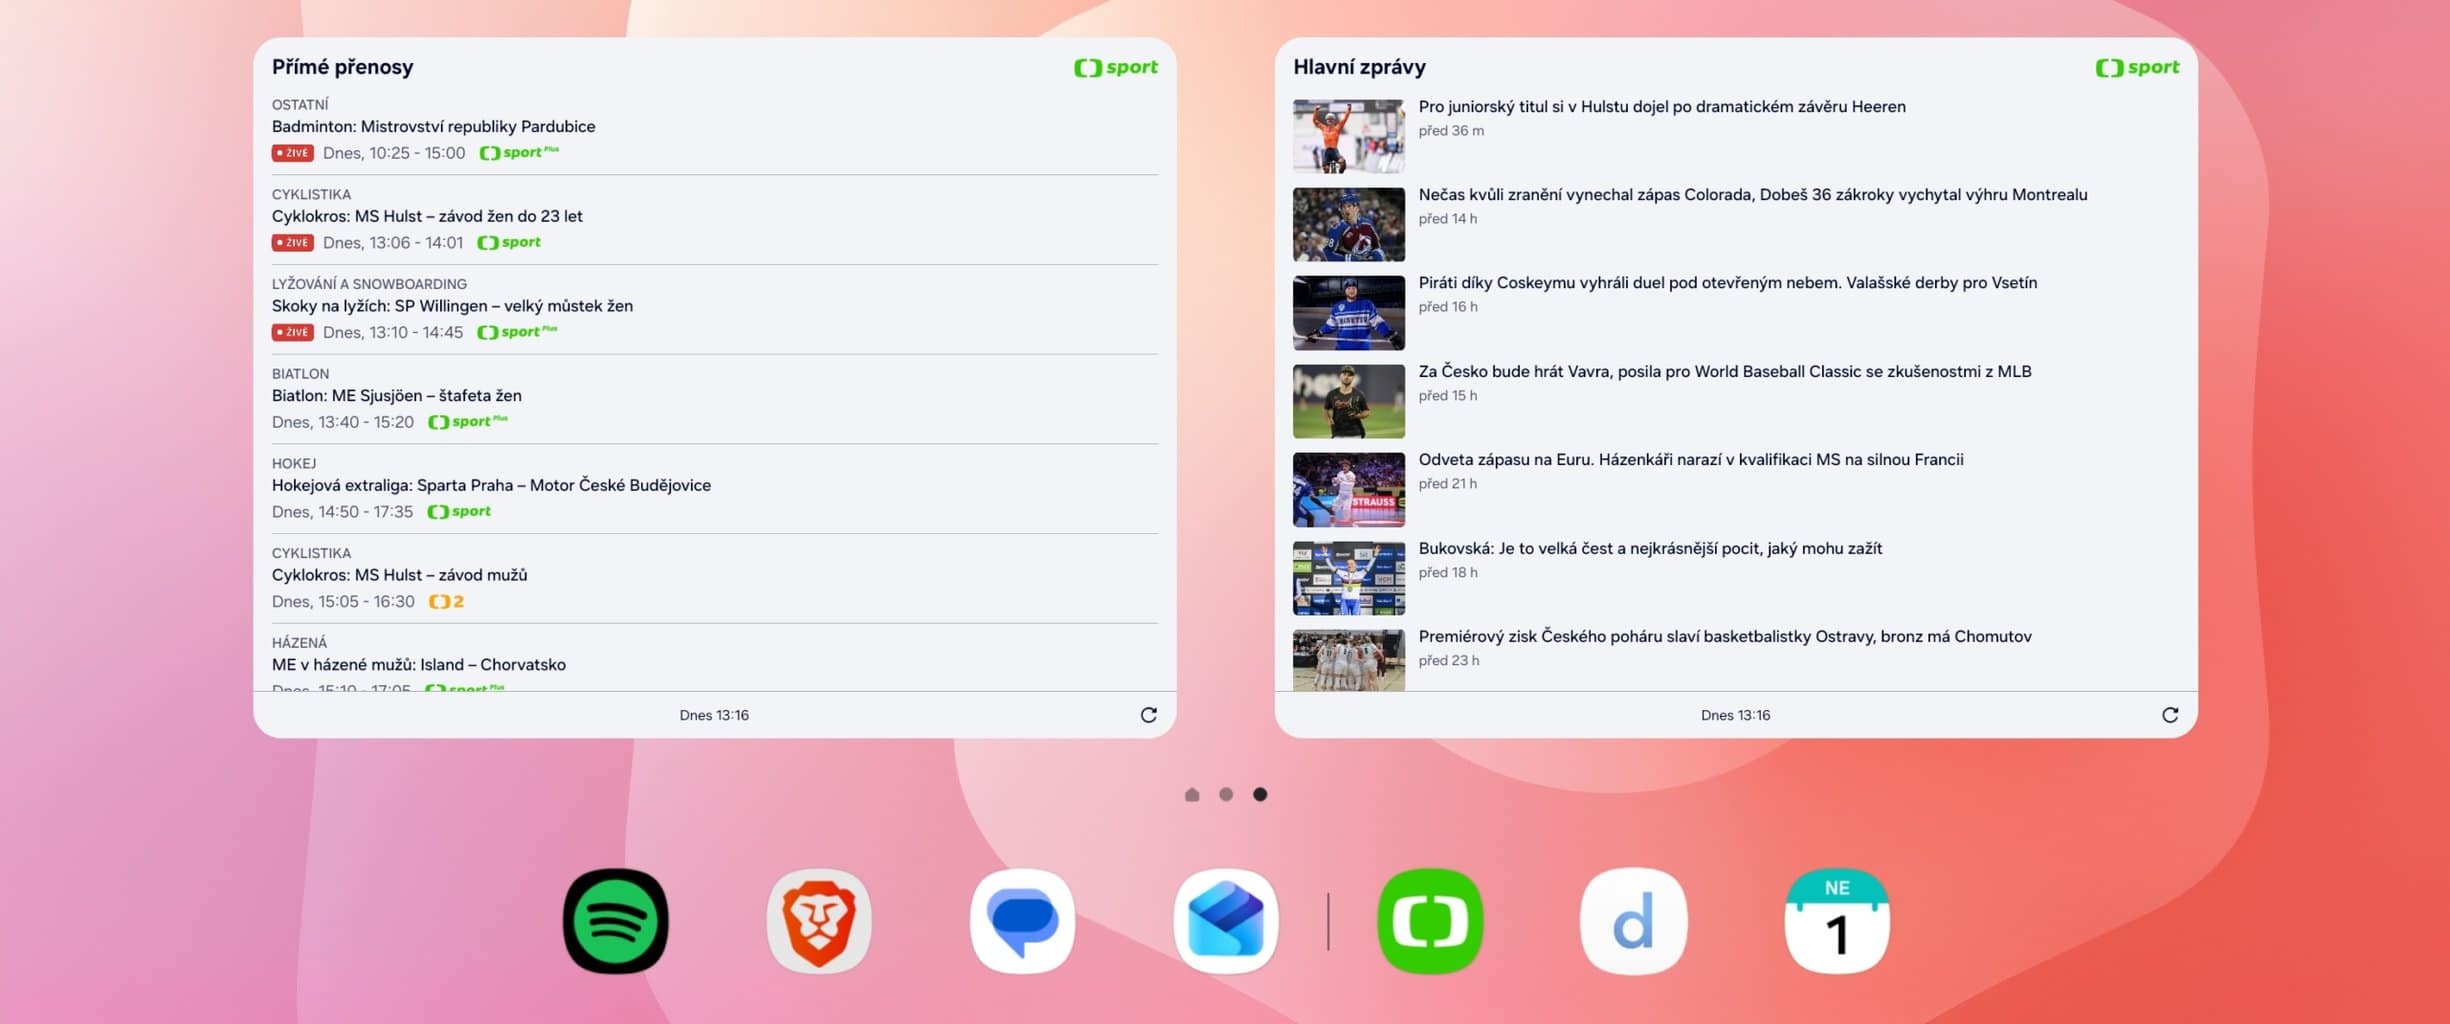Refresh the Přímé přenosy widget
This screenshot has height=1024, width=2450.
(x=1148, y=715)
